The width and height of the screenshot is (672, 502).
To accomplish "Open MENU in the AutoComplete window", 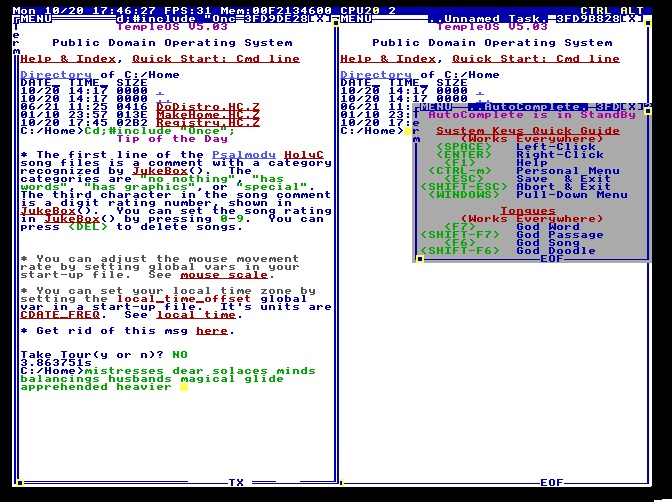I will pos(436,107).
